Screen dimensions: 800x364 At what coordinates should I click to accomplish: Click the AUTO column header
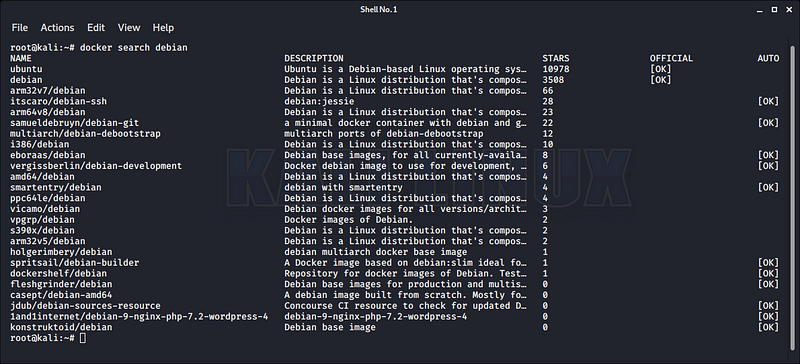(768, 58)
